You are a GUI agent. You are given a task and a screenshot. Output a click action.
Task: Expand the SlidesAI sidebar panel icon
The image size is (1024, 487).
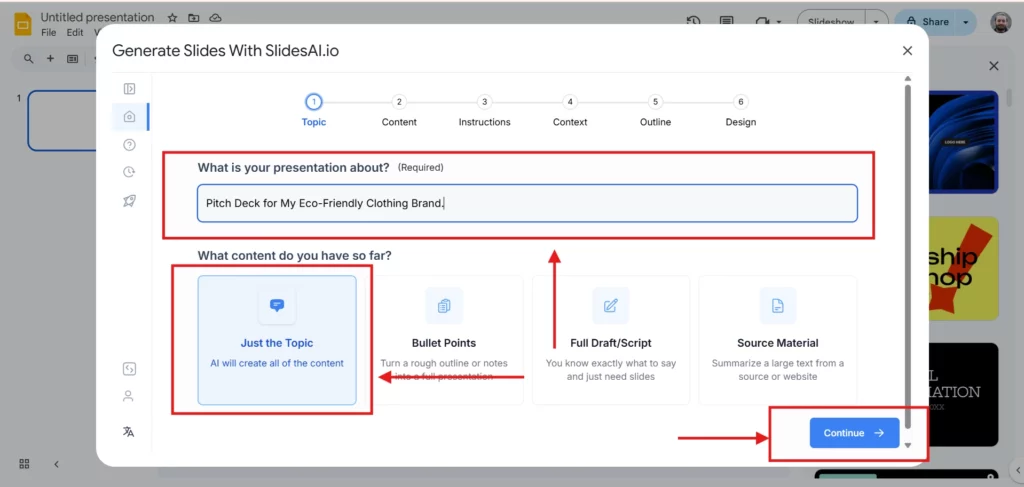tap(129, 89)
